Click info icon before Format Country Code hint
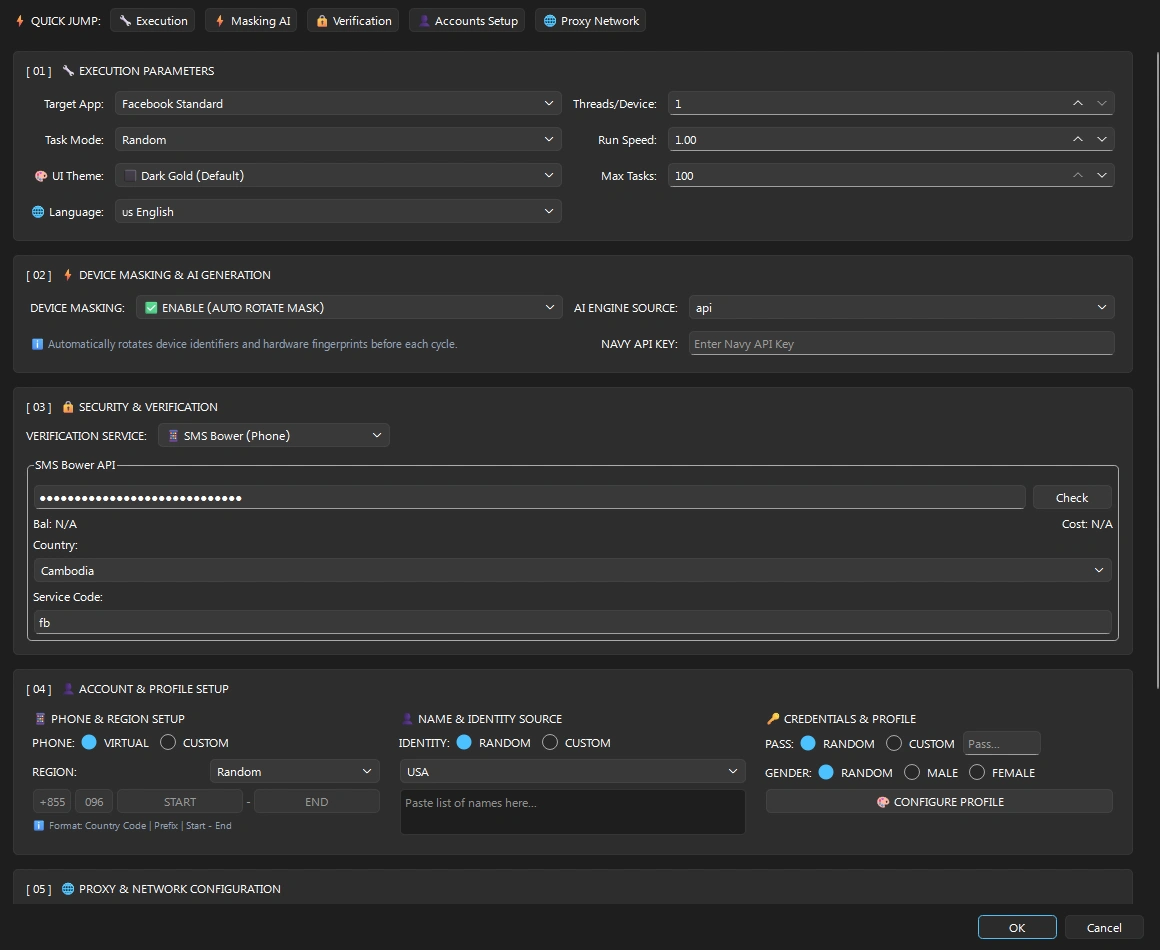This screenshot has width=1160, height=950. [x=38, y=826]
